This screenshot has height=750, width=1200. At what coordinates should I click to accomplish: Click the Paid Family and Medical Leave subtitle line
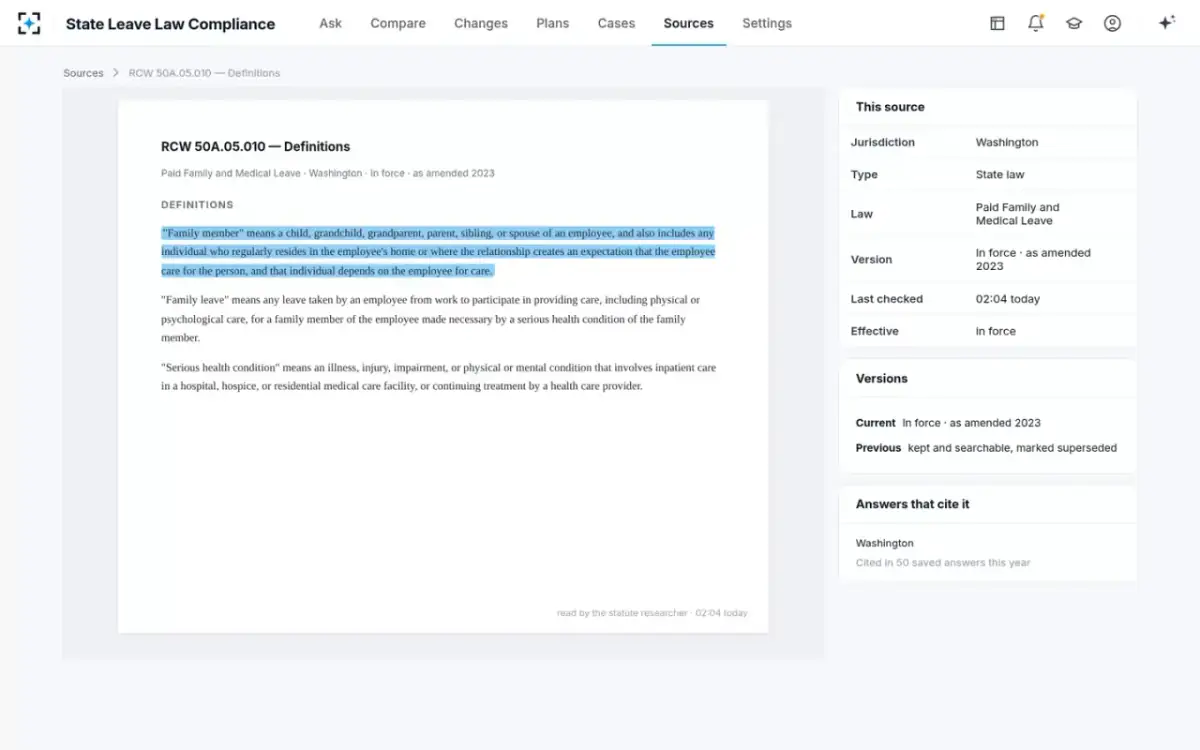pos(328,173)
